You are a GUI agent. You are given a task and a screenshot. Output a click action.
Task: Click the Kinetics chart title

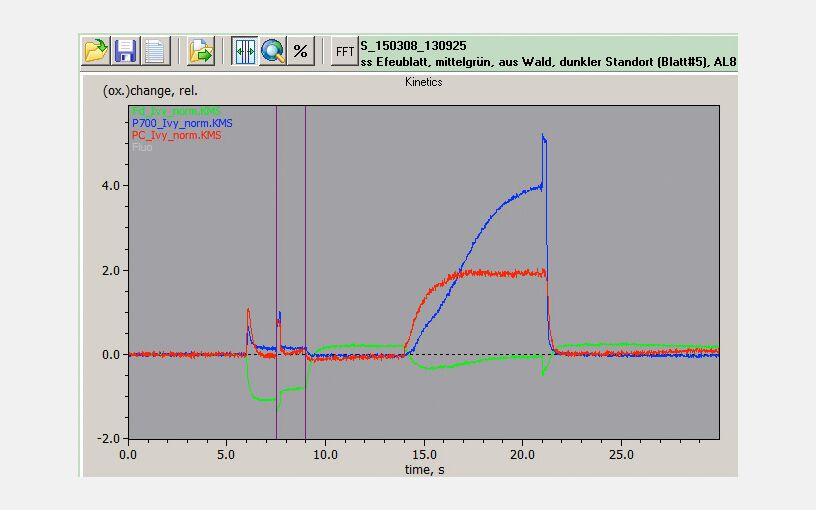pyautogui.click(x=424, y=82)
